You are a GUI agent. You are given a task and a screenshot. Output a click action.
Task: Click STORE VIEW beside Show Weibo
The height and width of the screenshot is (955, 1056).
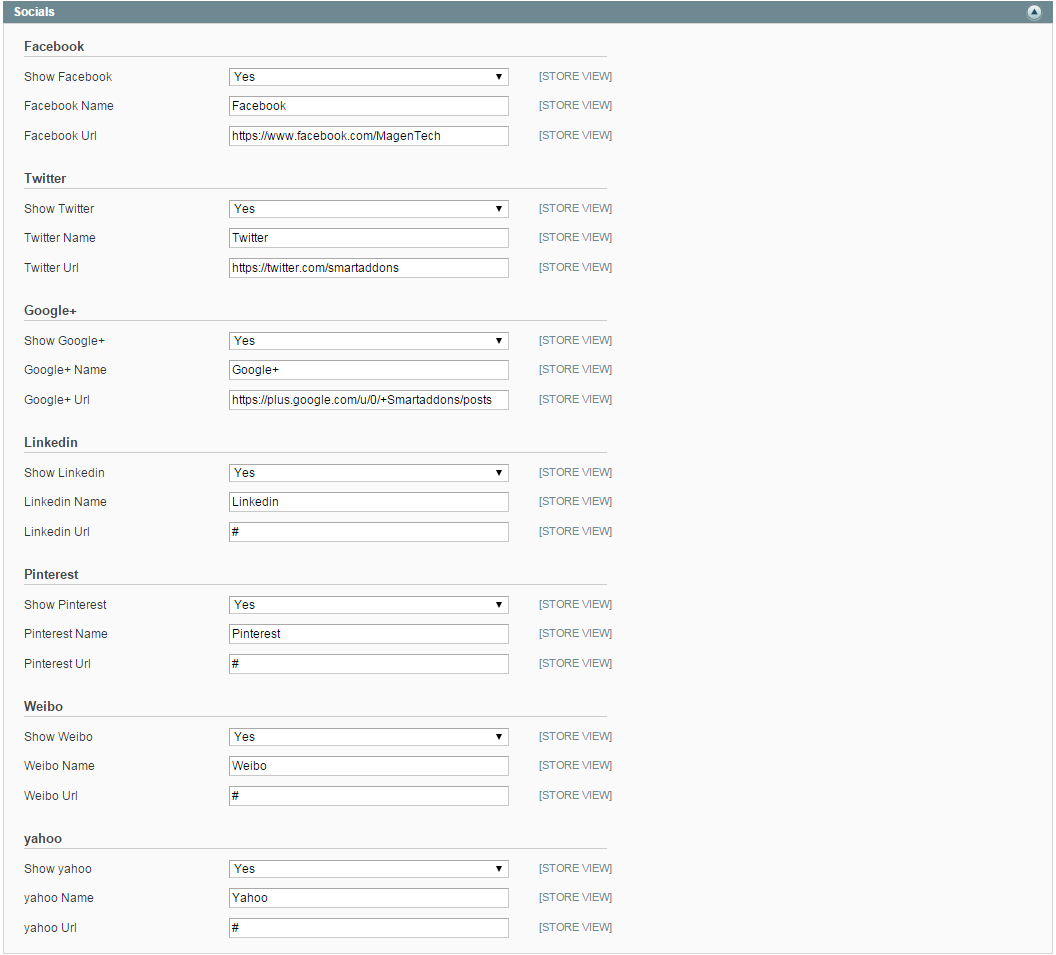(575, 736)
